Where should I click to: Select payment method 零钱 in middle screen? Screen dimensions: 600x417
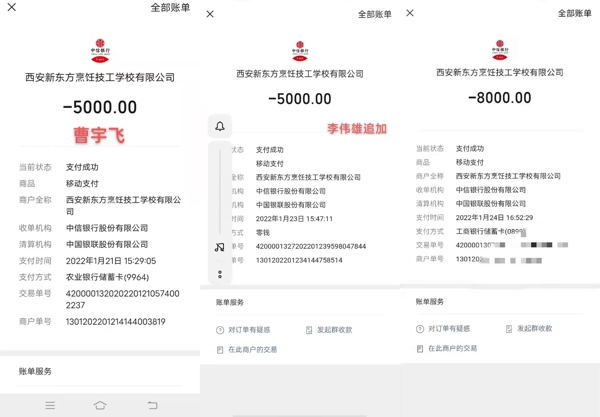tap(263, 233)
